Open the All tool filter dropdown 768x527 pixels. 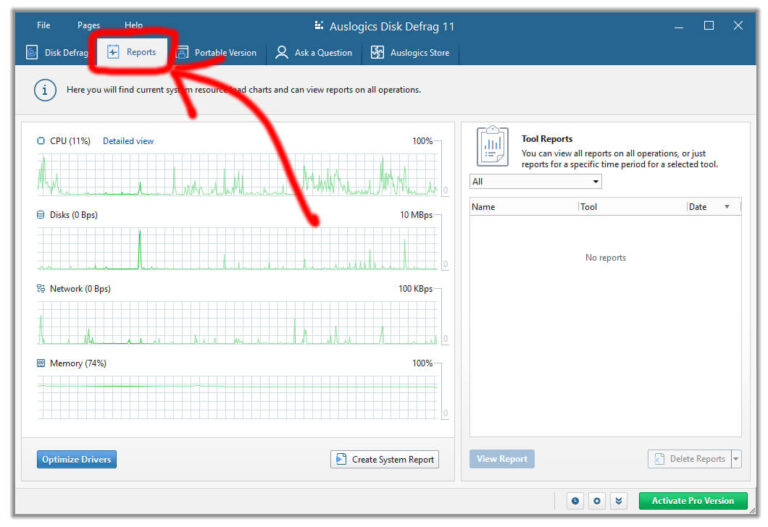[x=535, y=182]
